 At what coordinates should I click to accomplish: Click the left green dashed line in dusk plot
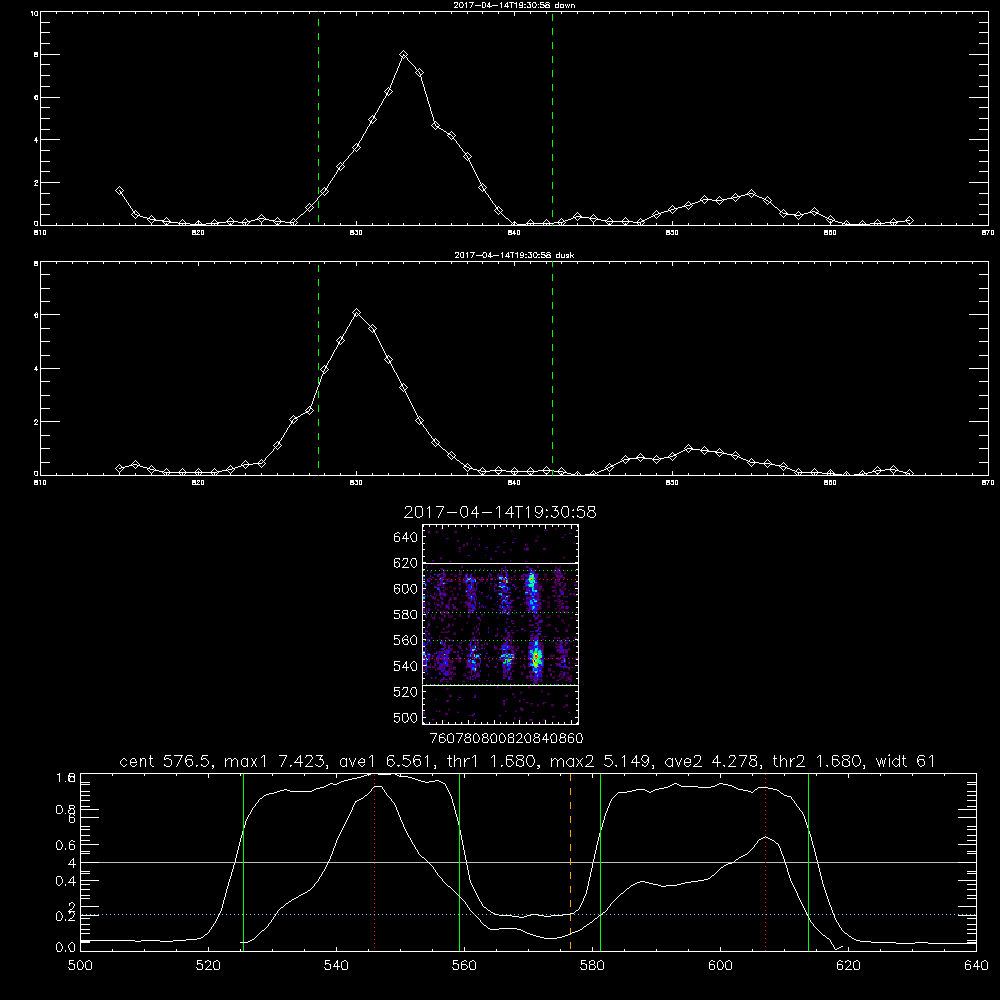click(318, 368)
